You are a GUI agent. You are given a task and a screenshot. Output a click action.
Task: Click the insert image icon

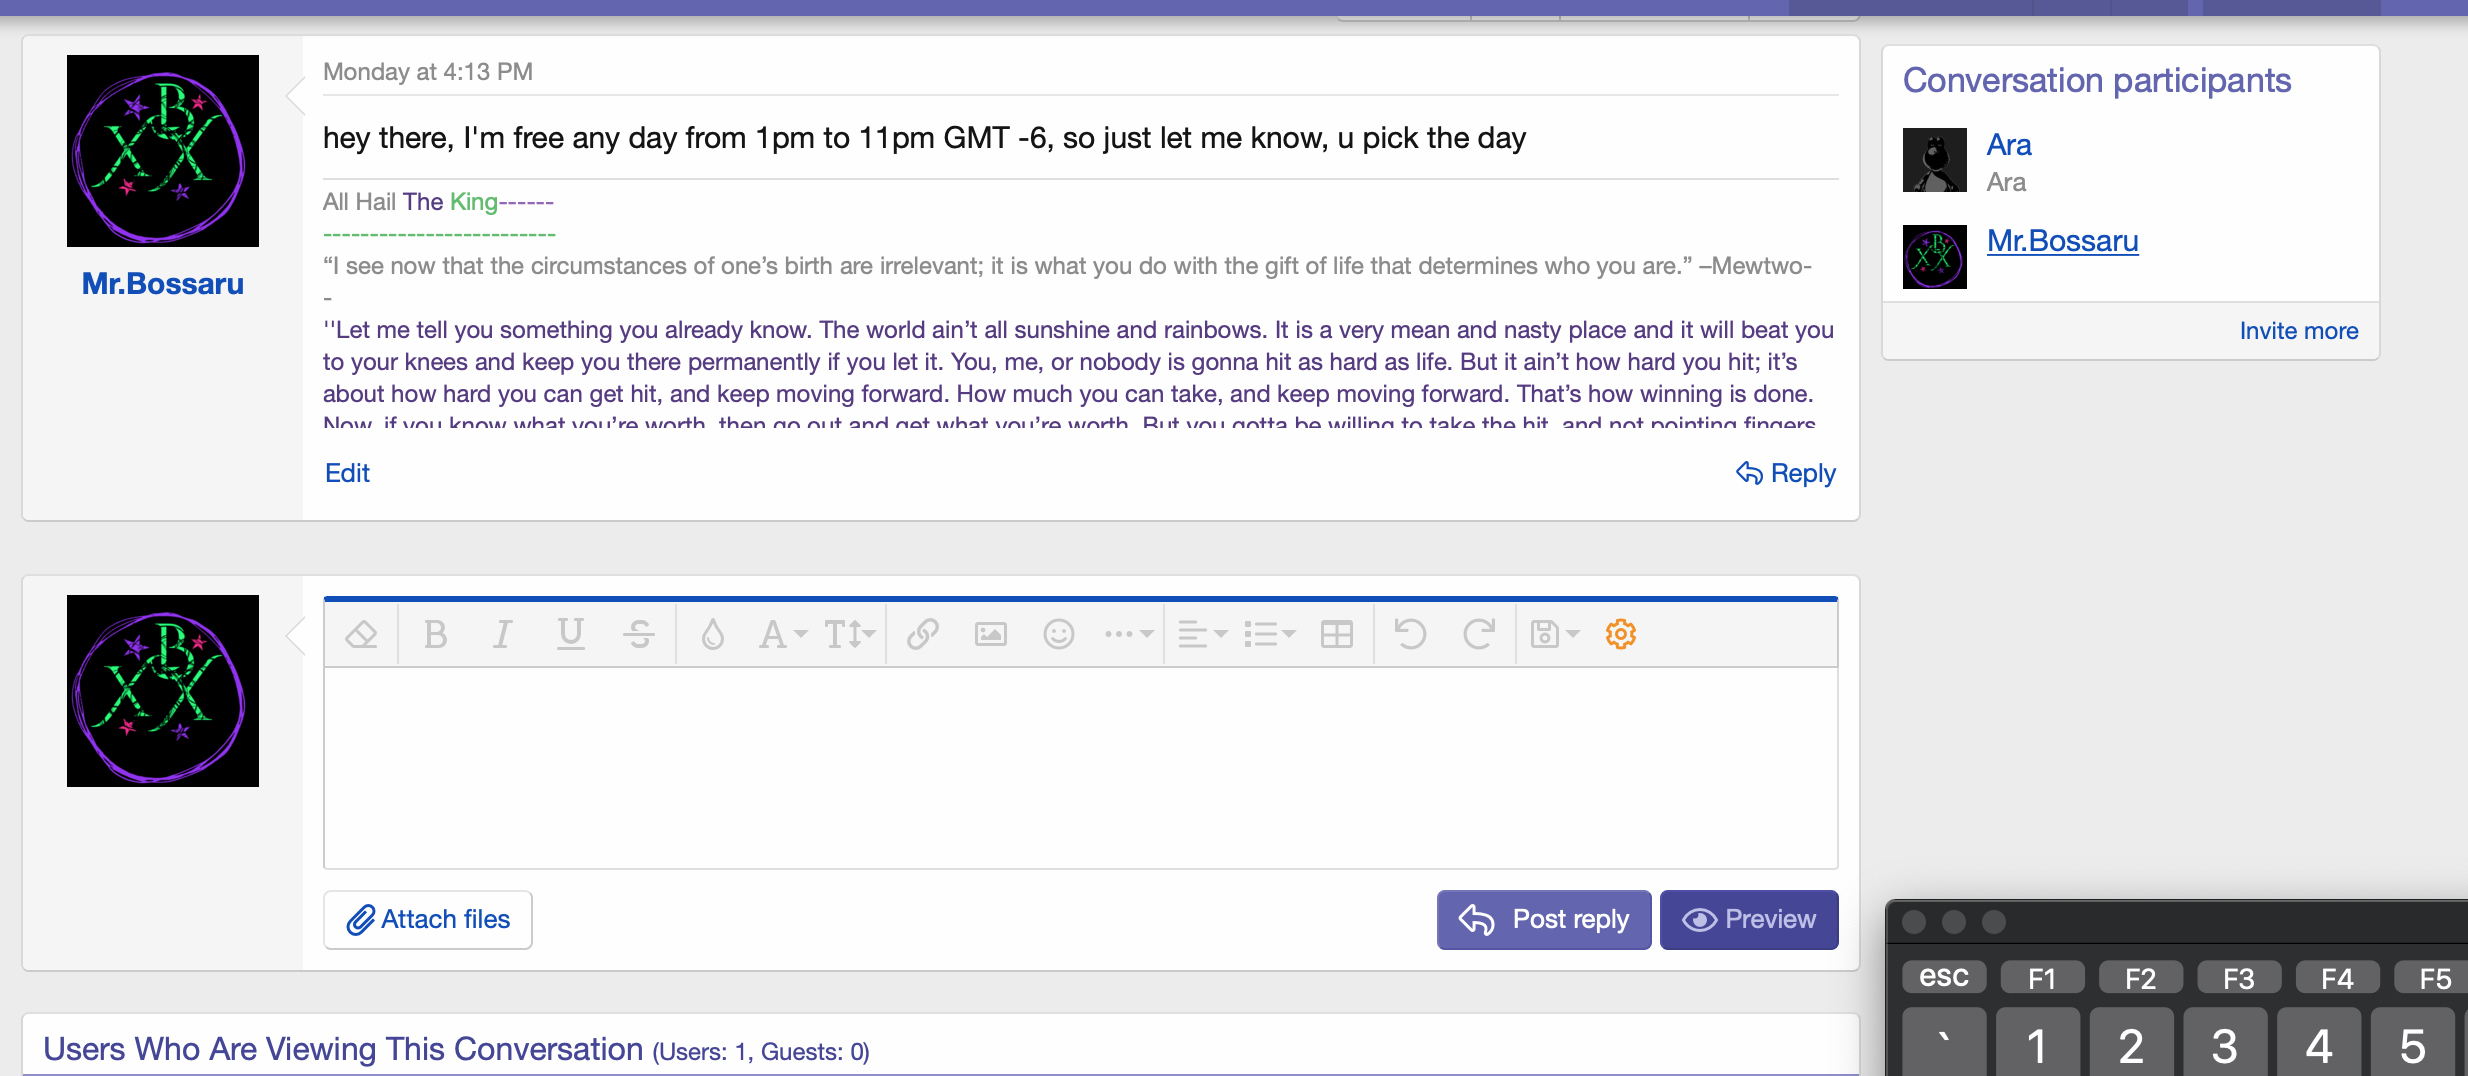coord(990,634)
